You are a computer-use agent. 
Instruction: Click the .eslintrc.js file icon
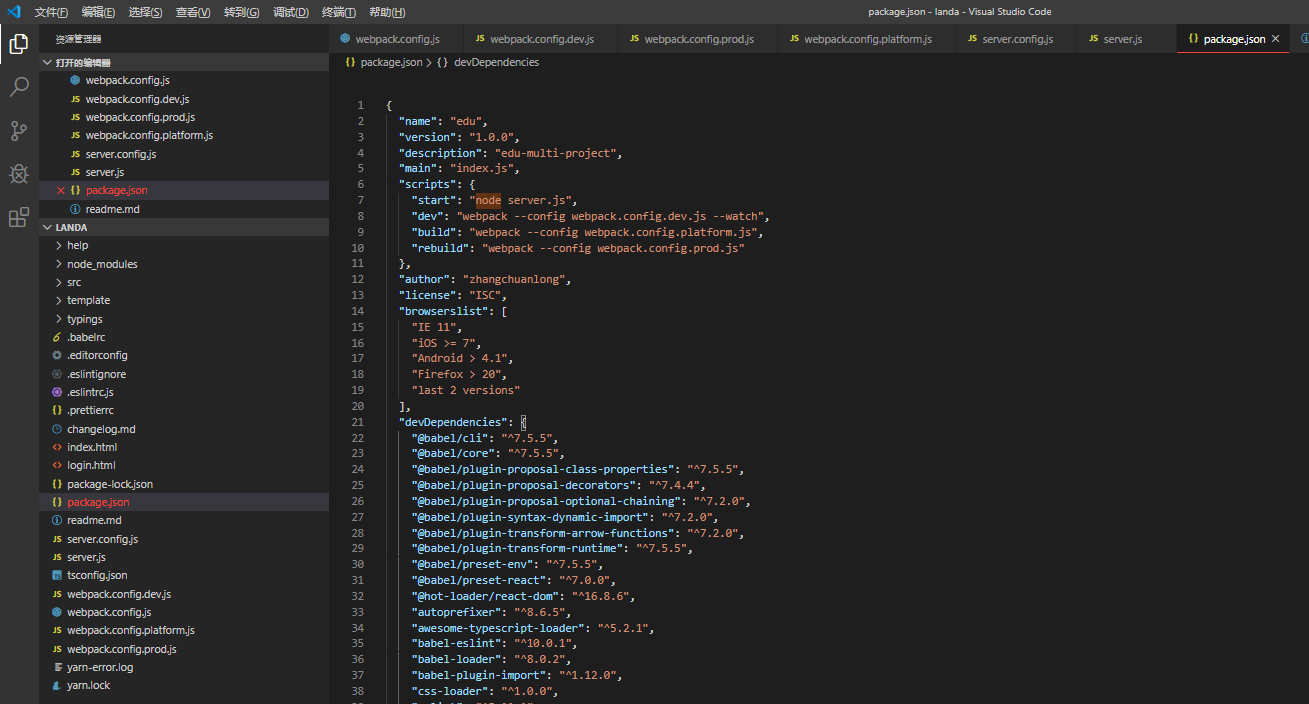coord(57,392)
